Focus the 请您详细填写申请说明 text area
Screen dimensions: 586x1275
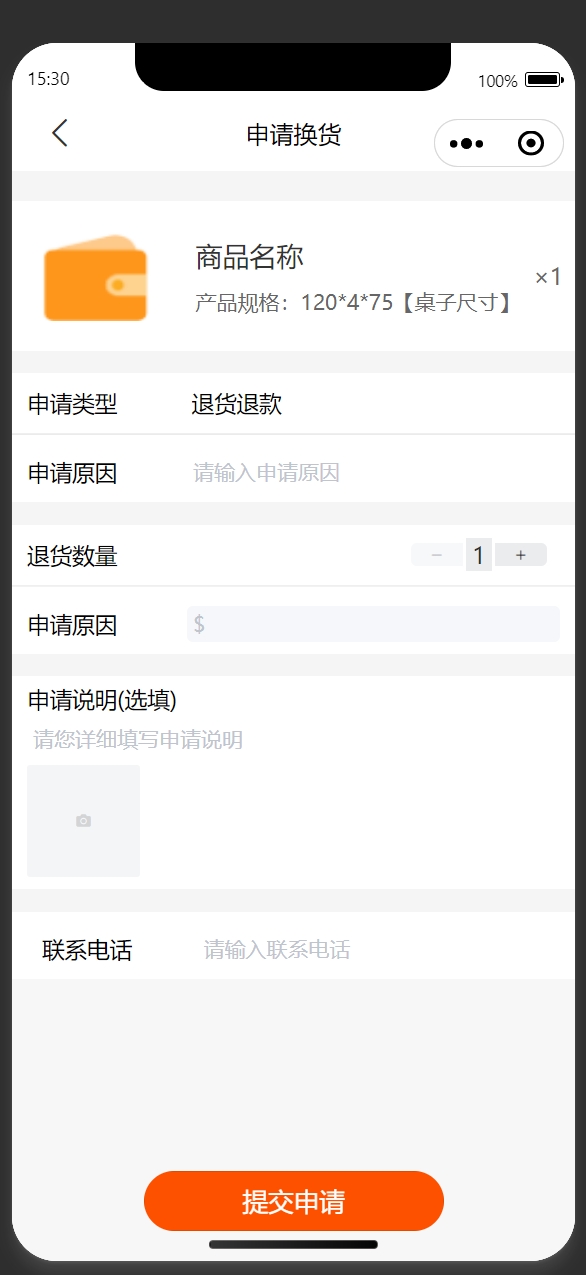(x=292, y=740)
